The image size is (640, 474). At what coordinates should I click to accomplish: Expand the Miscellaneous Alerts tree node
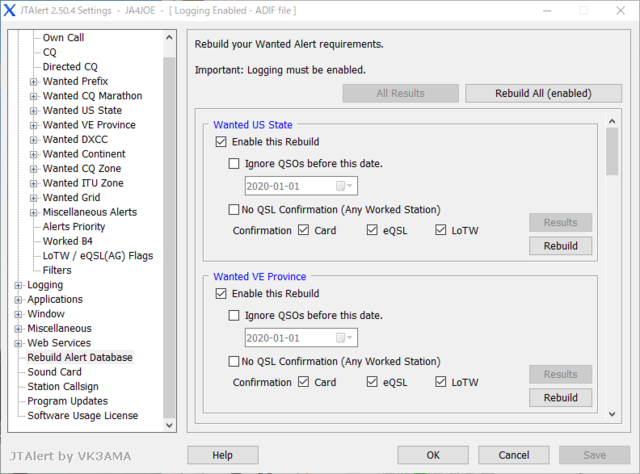[x=33, y=213]
